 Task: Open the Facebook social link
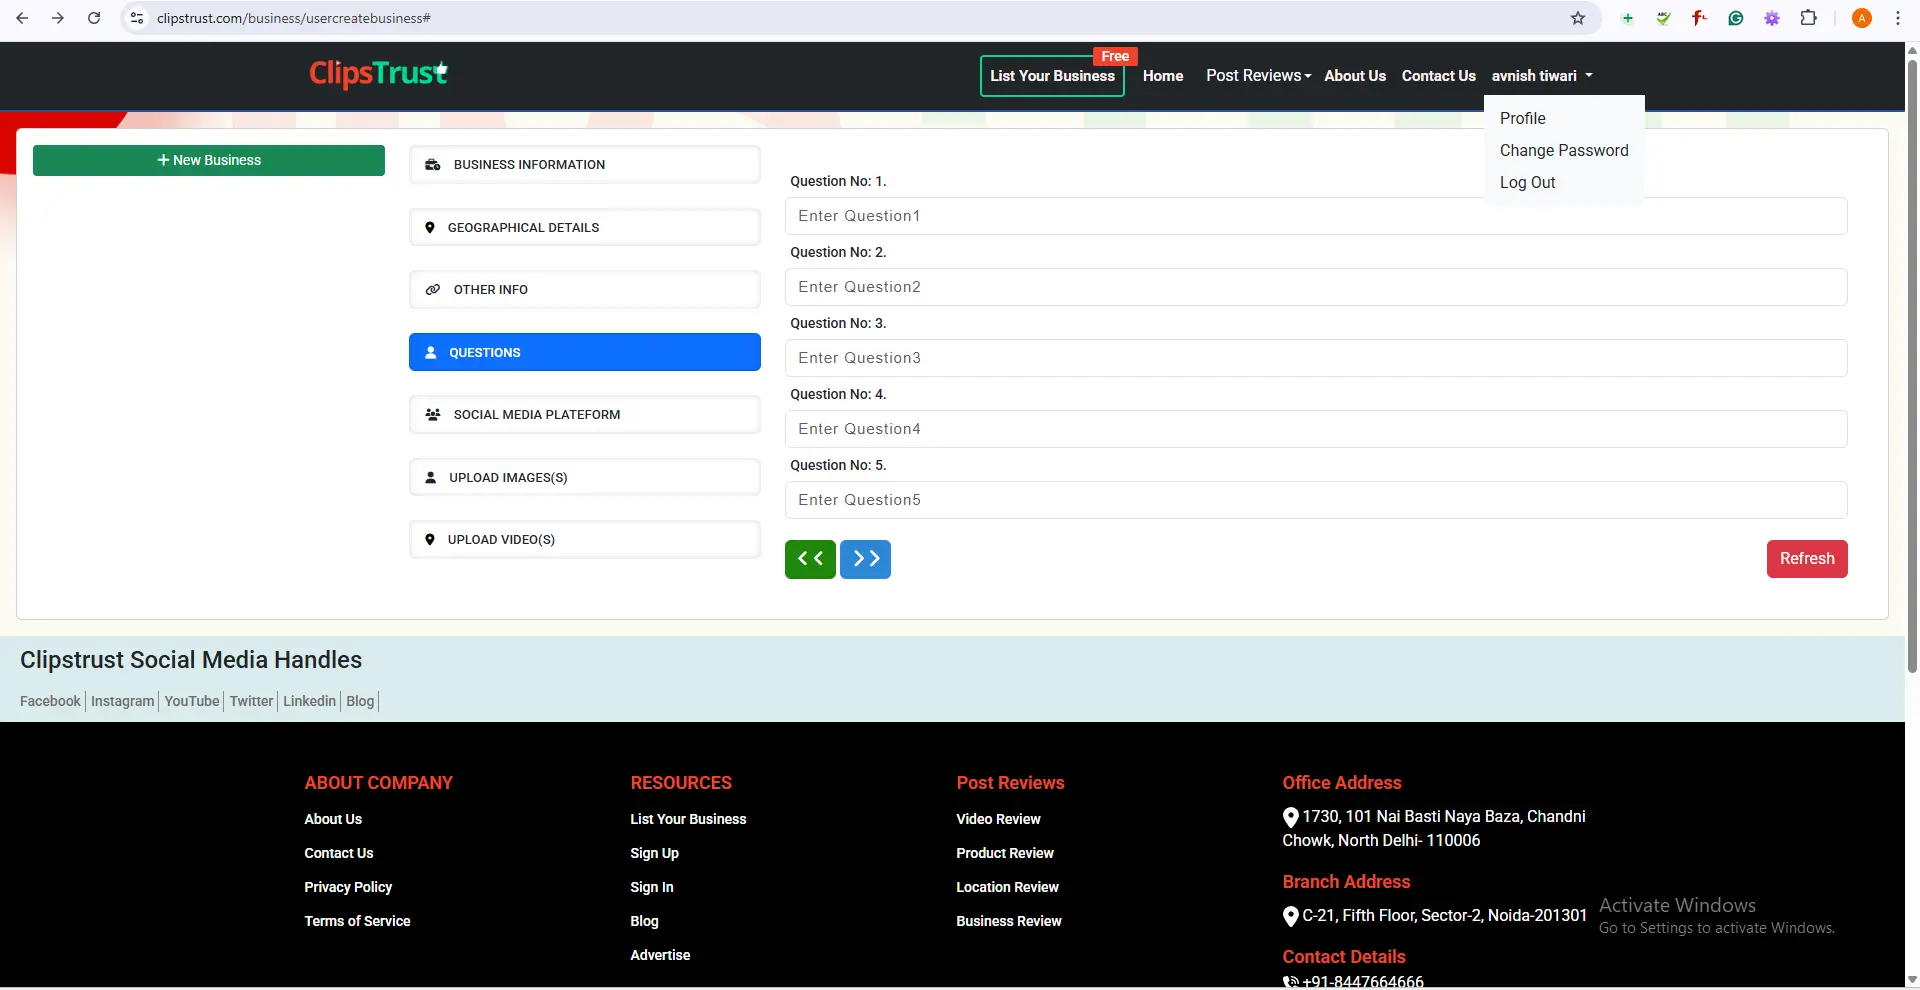[x=50, y=702]
